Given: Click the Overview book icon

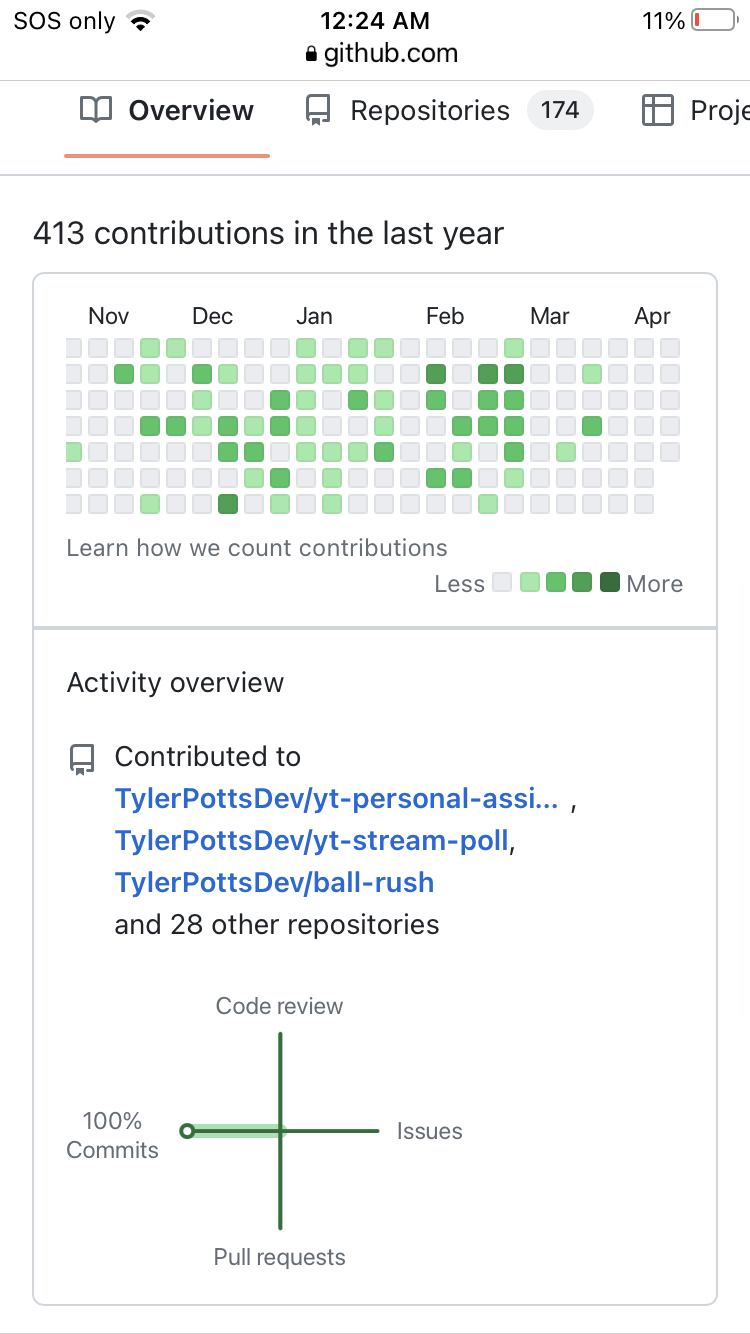Looking at the screenshot, I should (x=96, y=111).
